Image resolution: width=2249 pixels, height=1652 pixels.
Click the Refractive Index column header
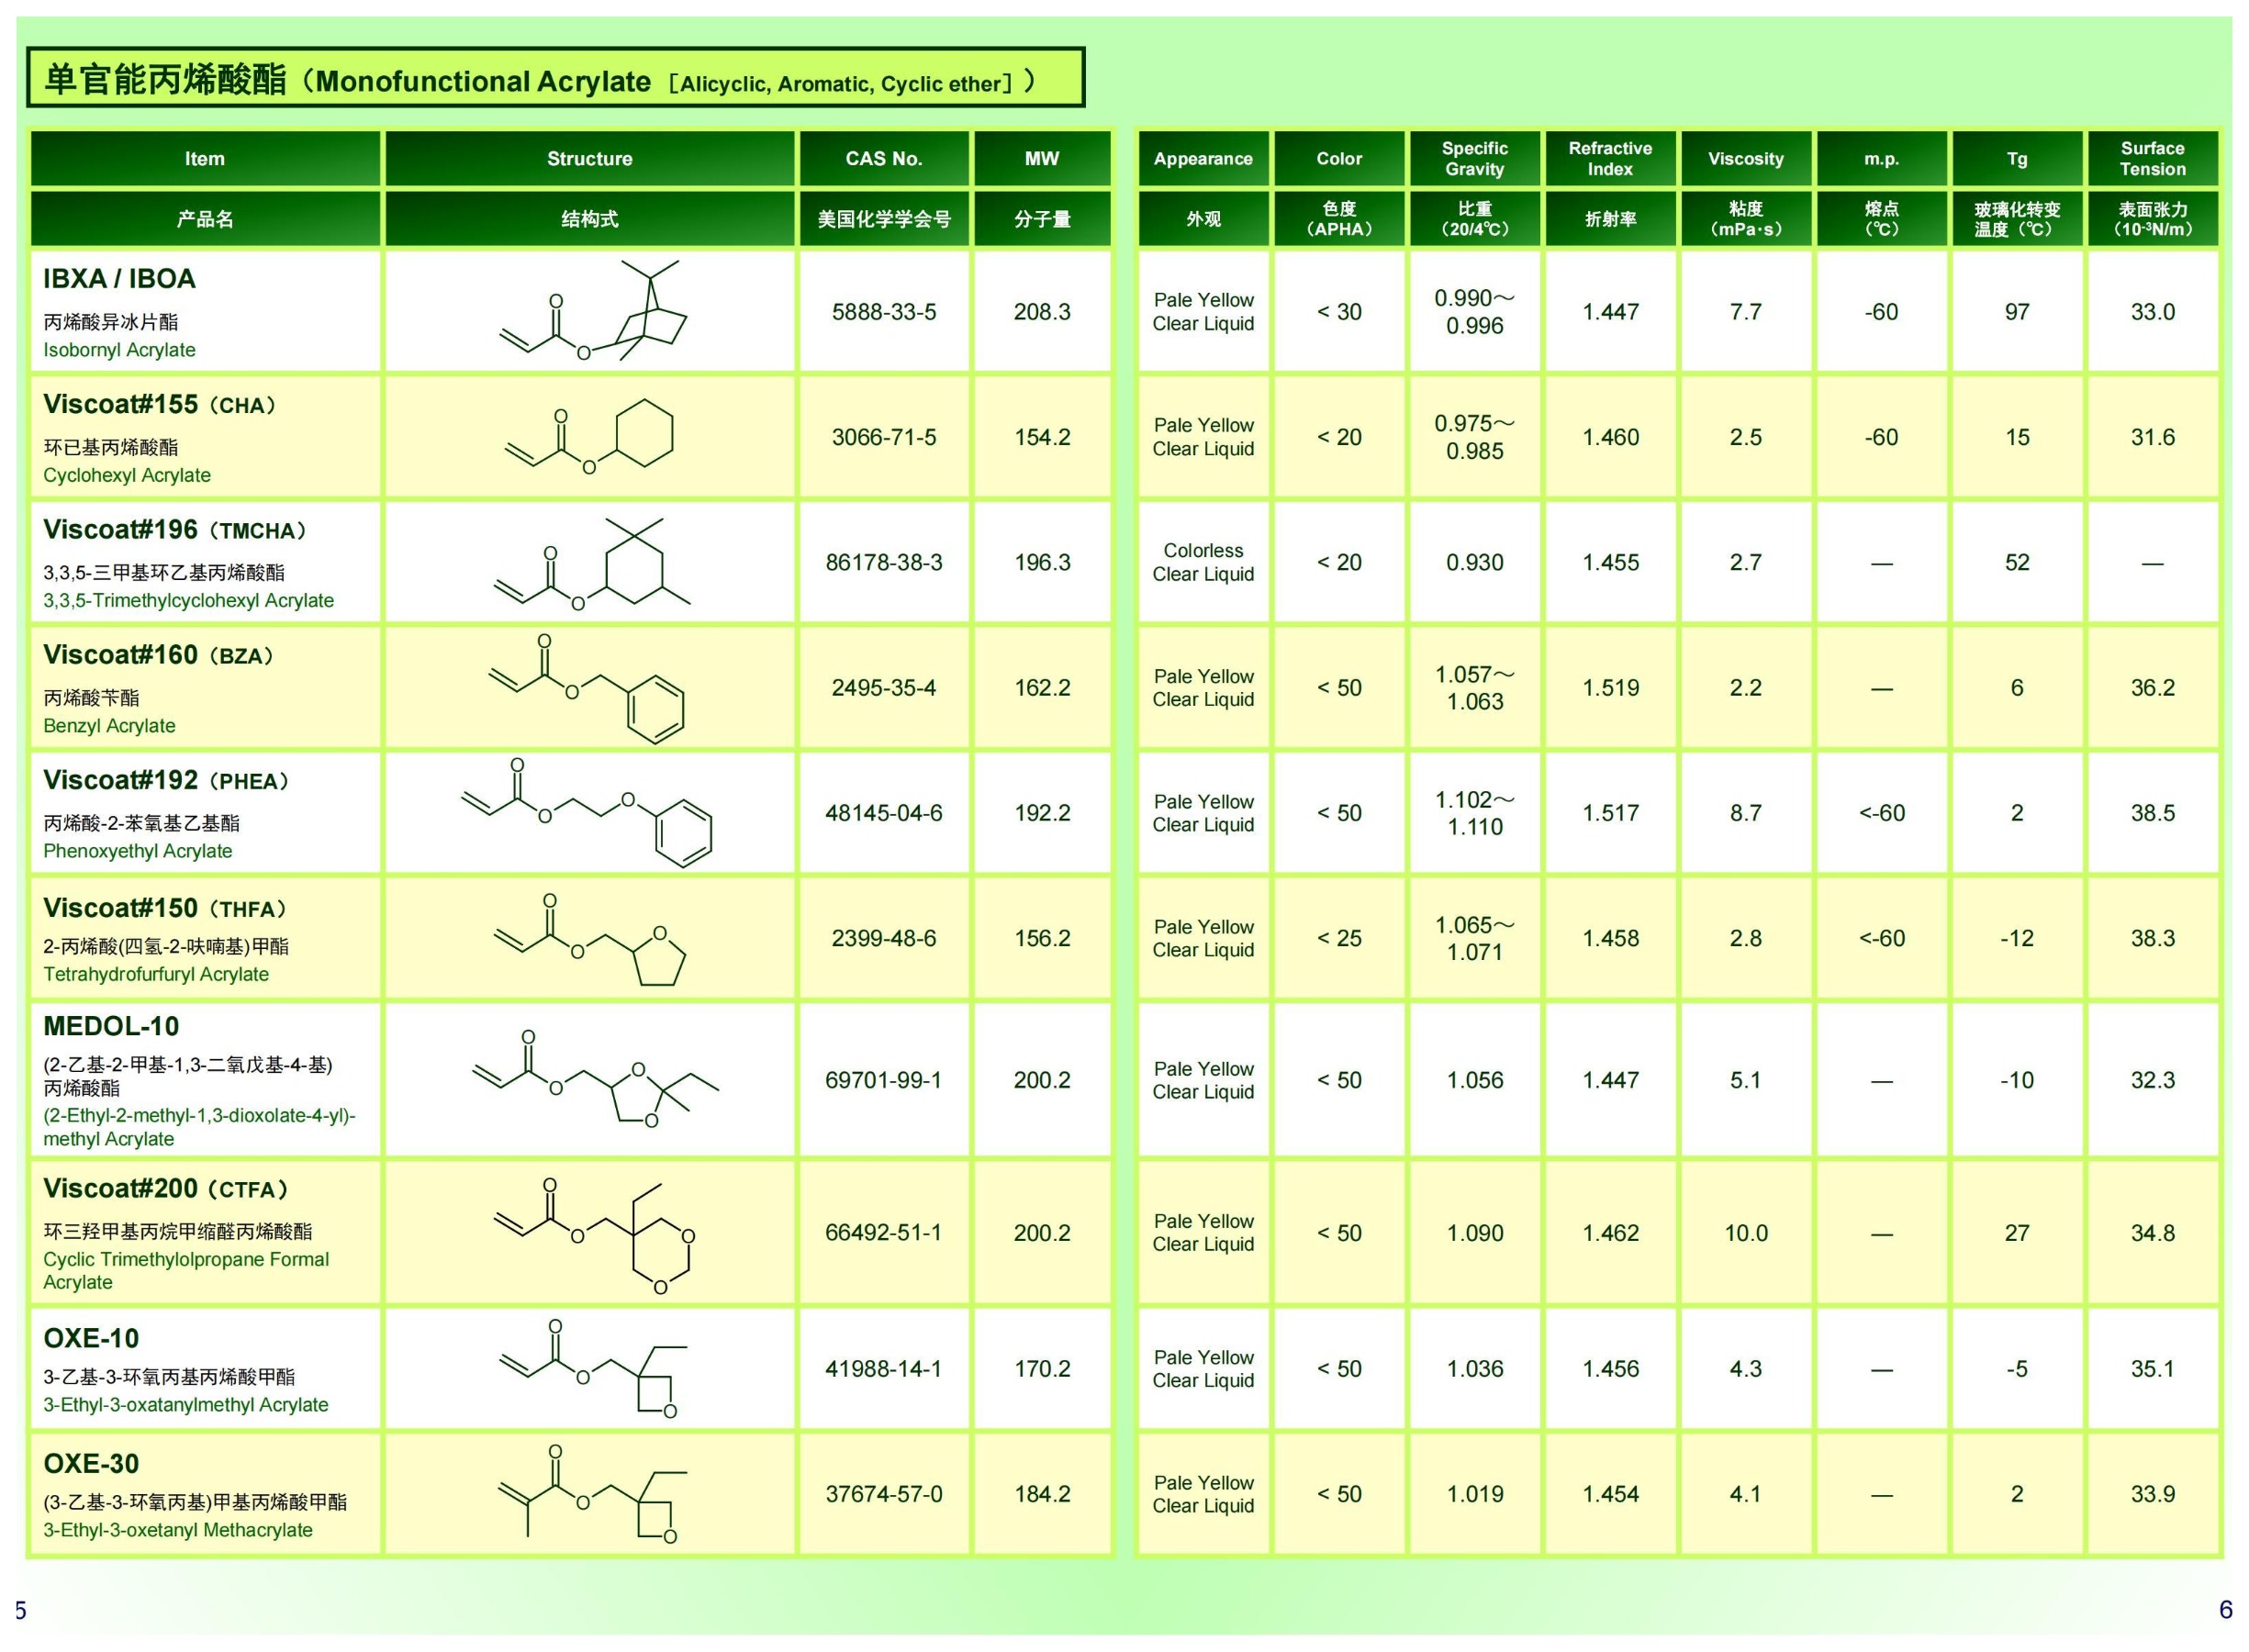pyautogui.click(x=1610, y=159)
